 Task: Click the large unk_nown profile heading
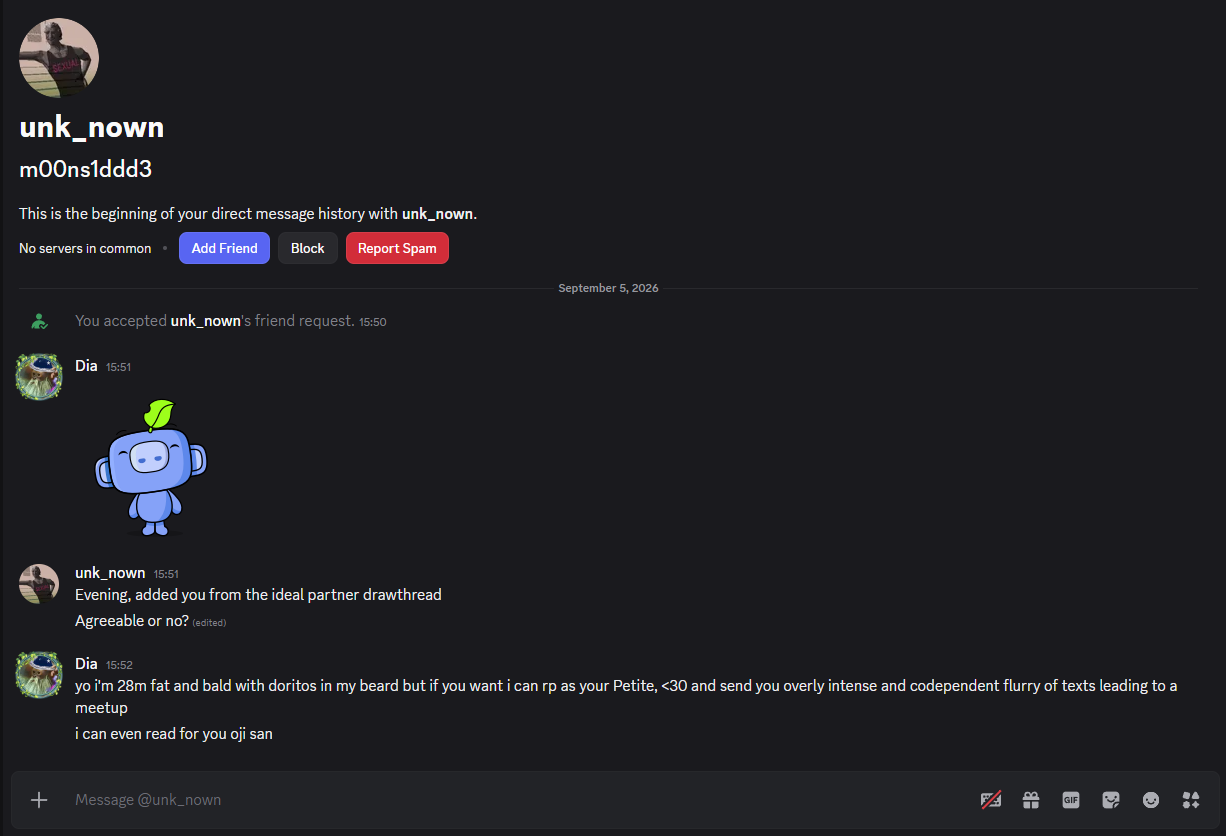tap(92, 128)
